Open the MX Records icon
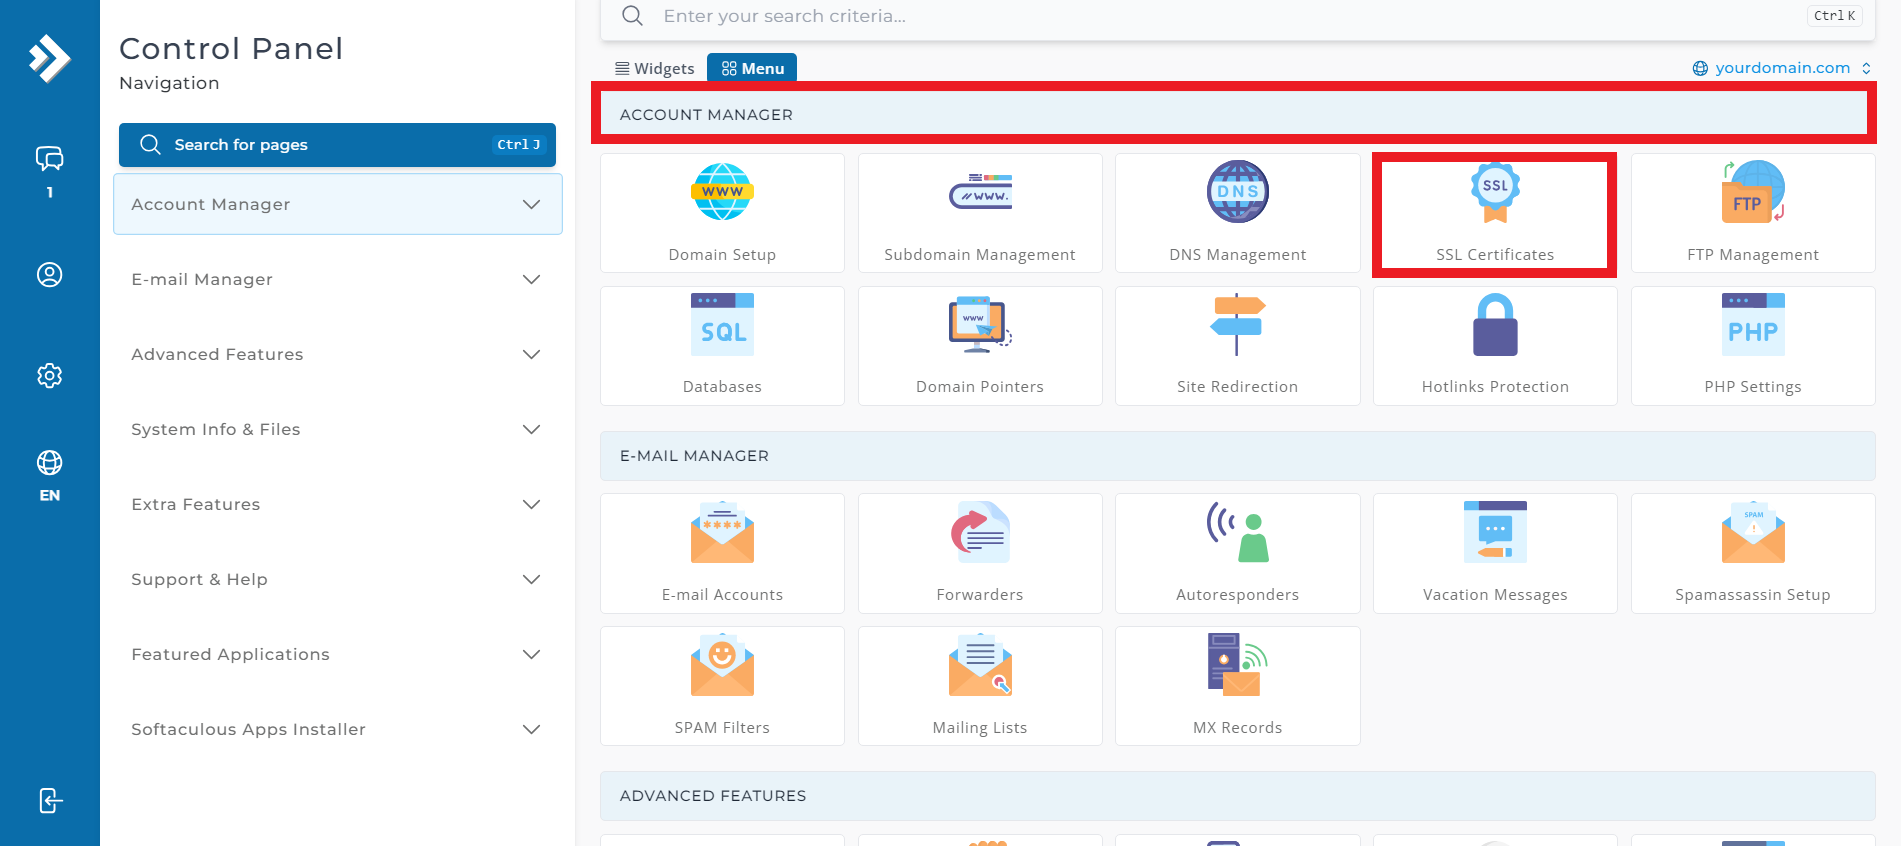 1237,665
